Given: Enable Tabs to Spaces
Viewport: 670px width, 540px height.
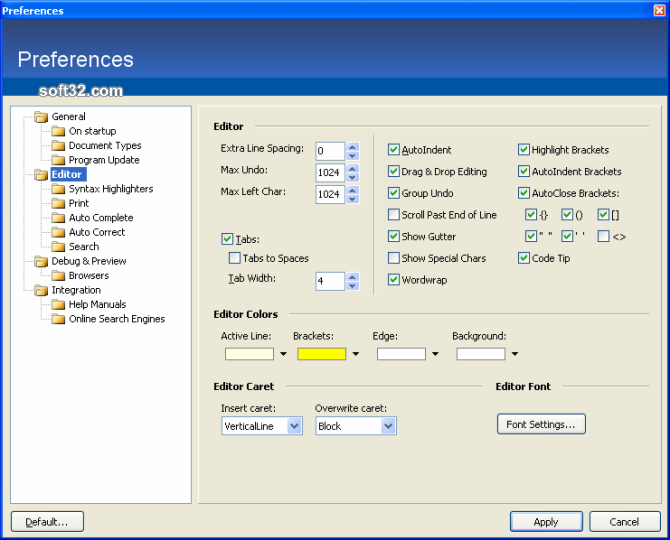Looking at the screenshot, I should (x=235, y=258).
